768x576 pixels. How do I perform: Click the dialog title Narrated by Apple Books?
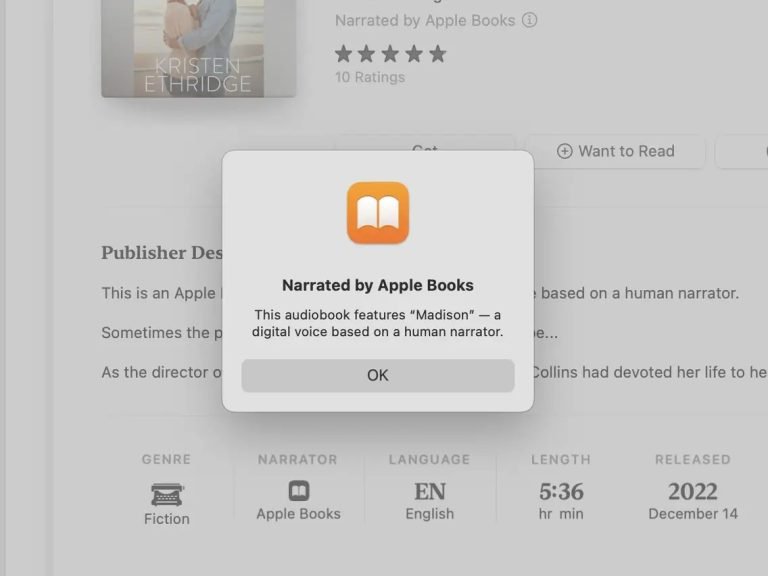tap(377, 285)
